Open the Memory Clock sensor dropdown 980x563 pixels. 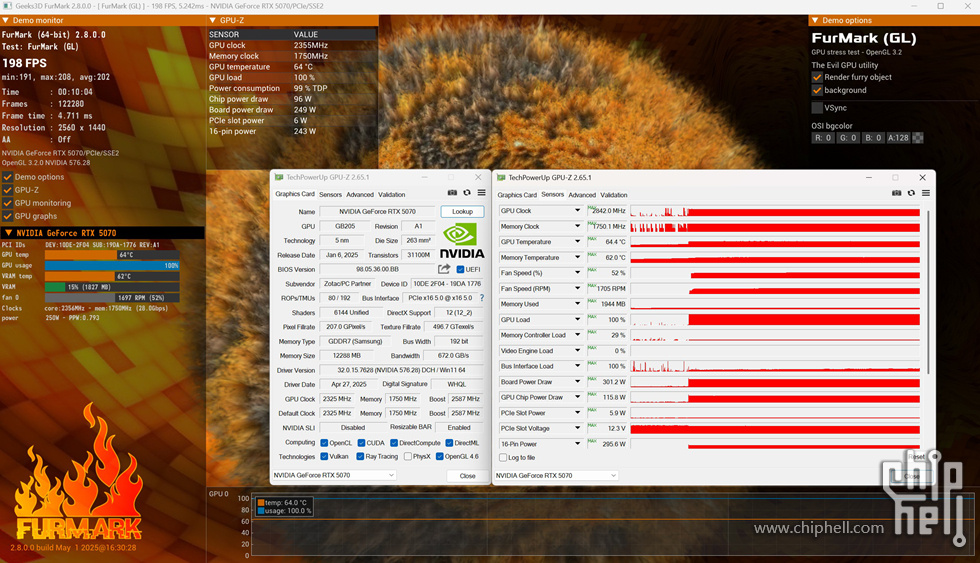pos(577,226)
